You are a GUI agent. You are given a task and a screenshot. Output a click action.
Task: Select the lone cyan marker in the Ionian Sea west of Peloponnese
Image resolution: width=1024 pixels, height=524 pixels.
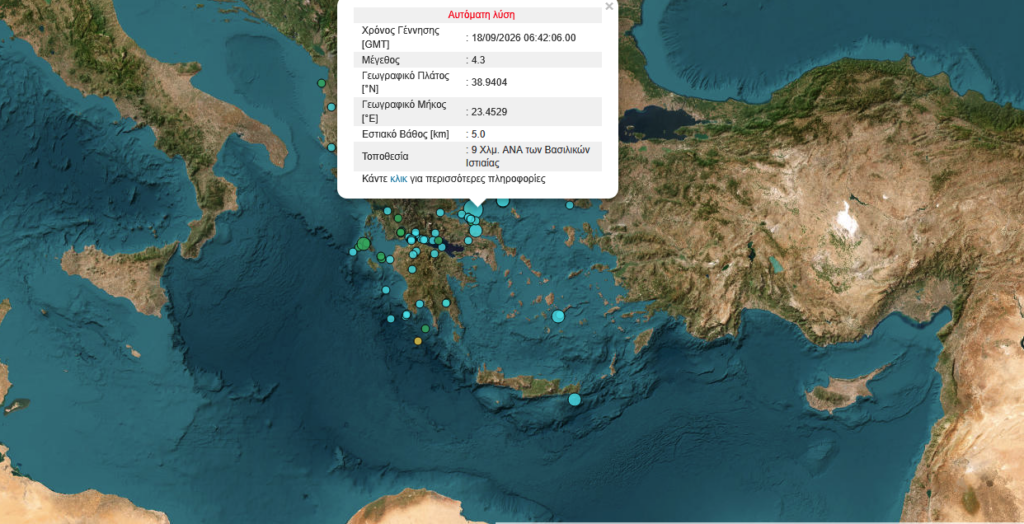tap(386, 290)
